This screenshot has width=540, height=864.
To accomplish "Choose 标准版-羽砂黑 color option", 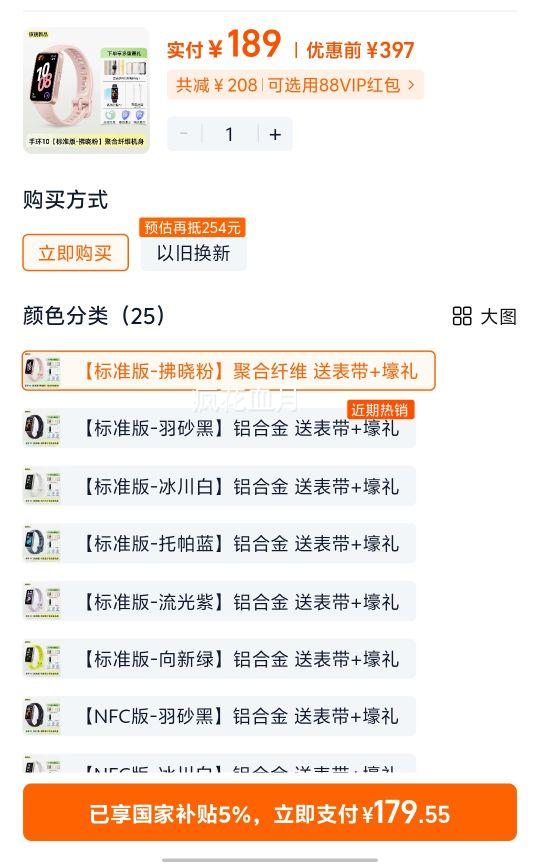I will [219, 428].
